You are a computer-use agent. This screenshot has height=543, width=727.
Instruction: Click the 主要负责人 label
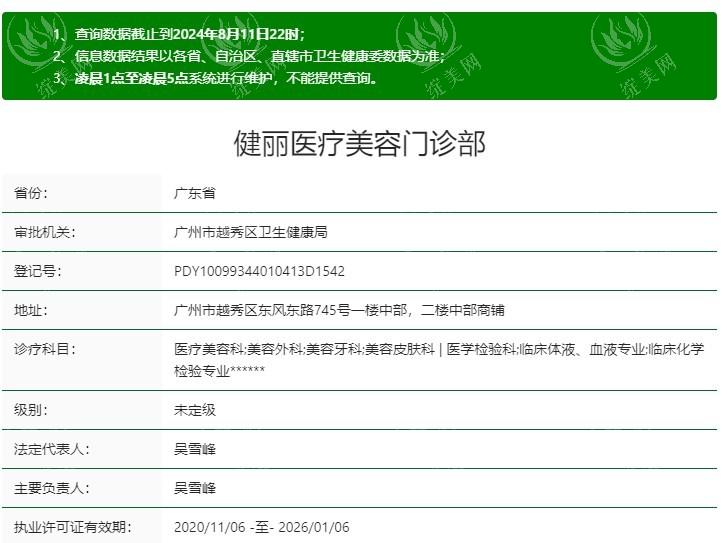pyautogui.click(x=51, y=488)
